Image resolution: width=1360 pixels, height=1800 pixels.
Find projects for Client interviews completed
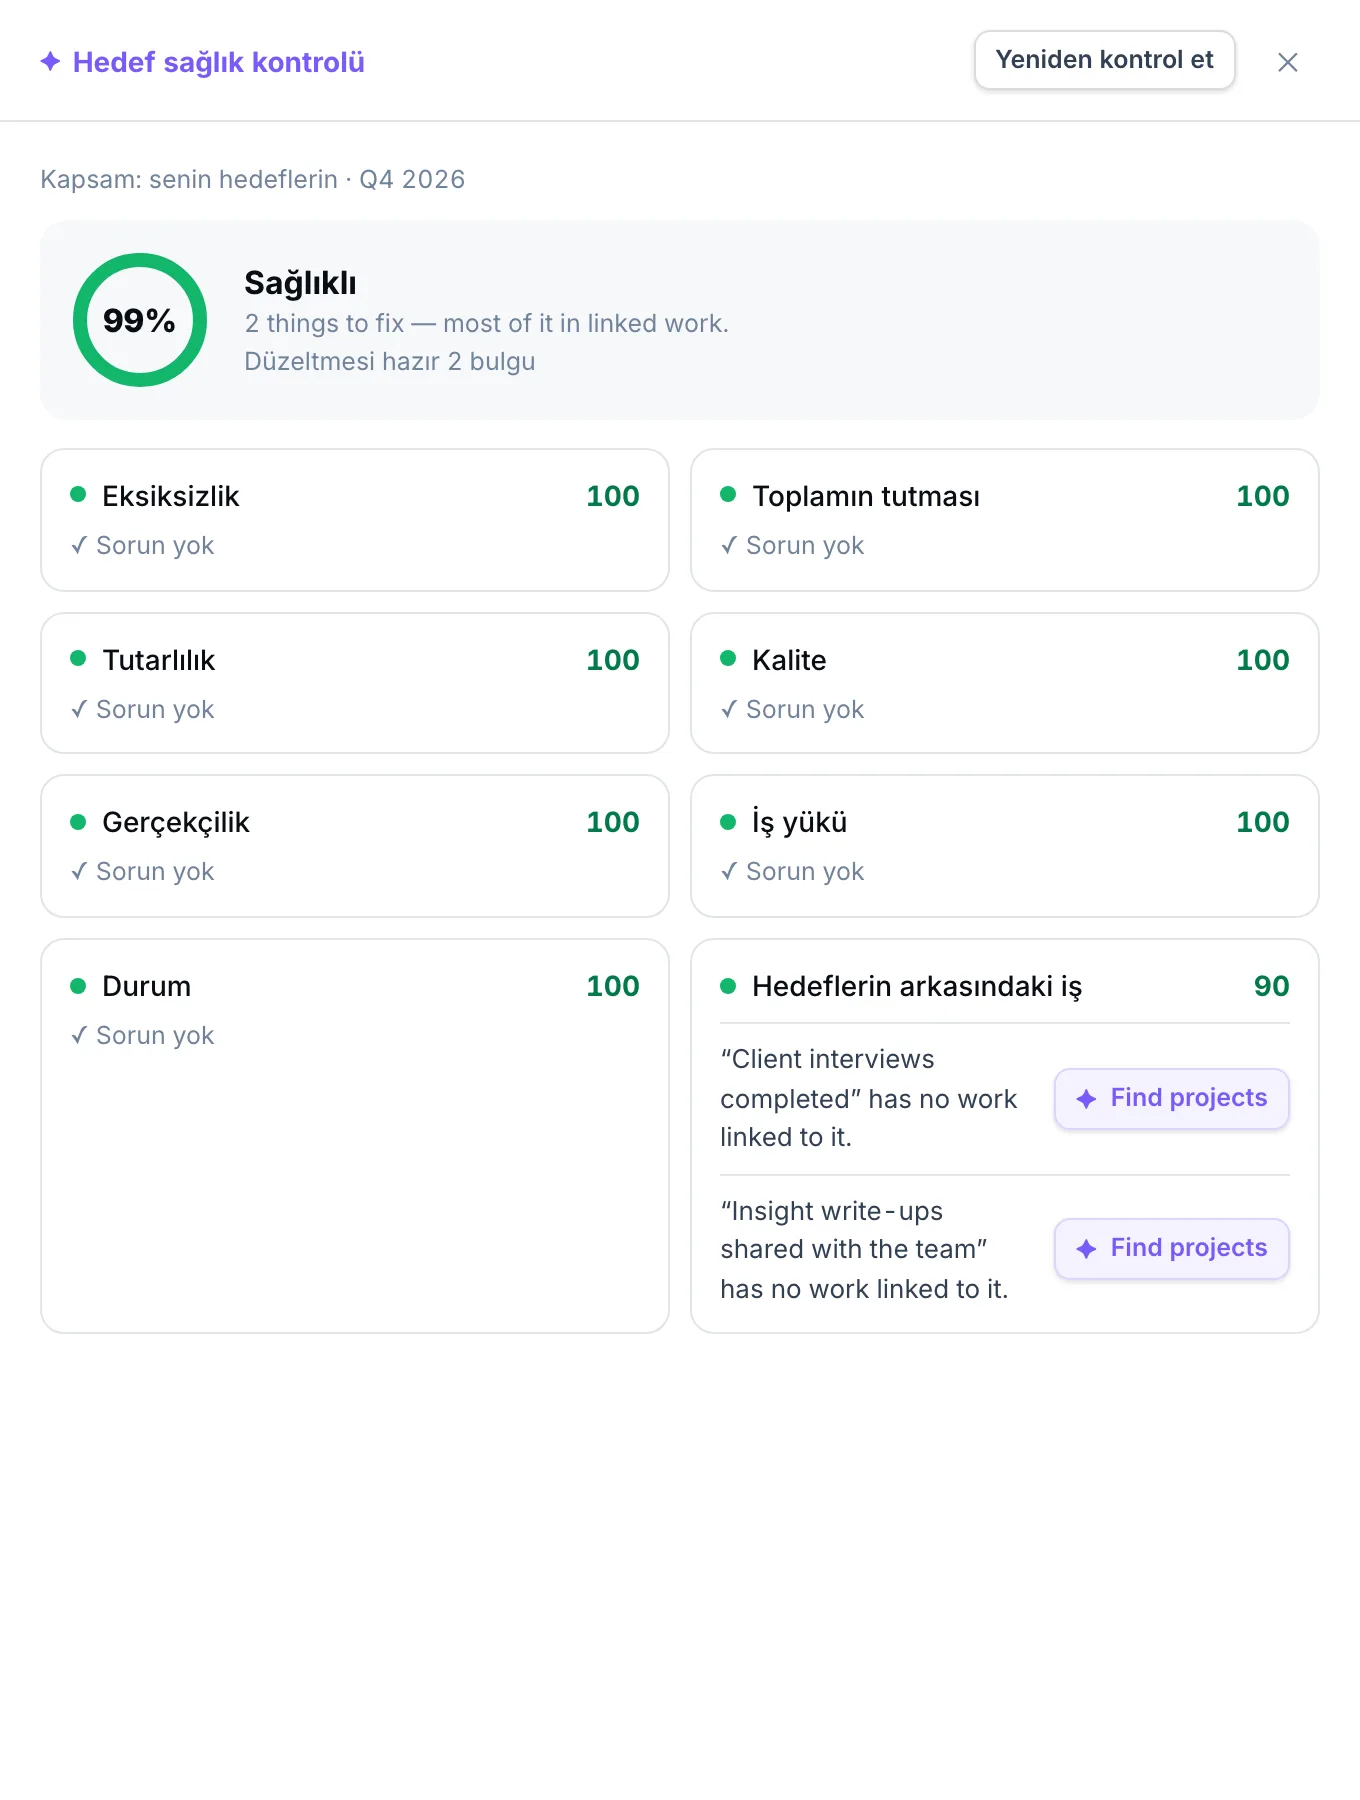(1172, 1099)
